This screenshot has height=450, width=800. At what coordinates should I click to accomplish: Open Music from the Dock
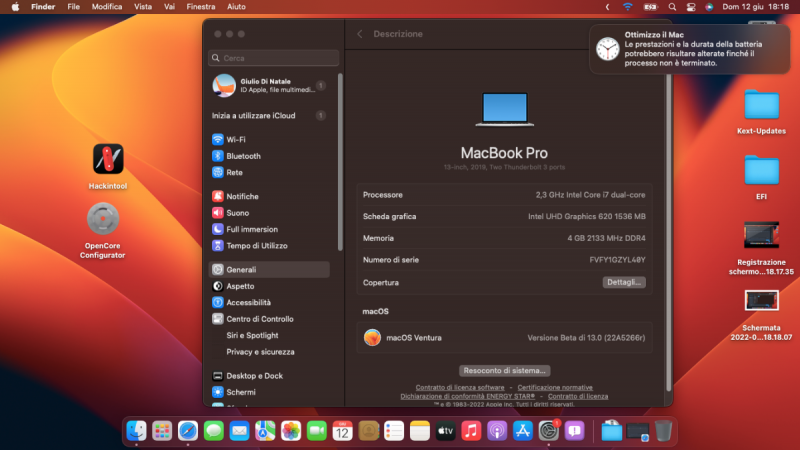(471, 431)
